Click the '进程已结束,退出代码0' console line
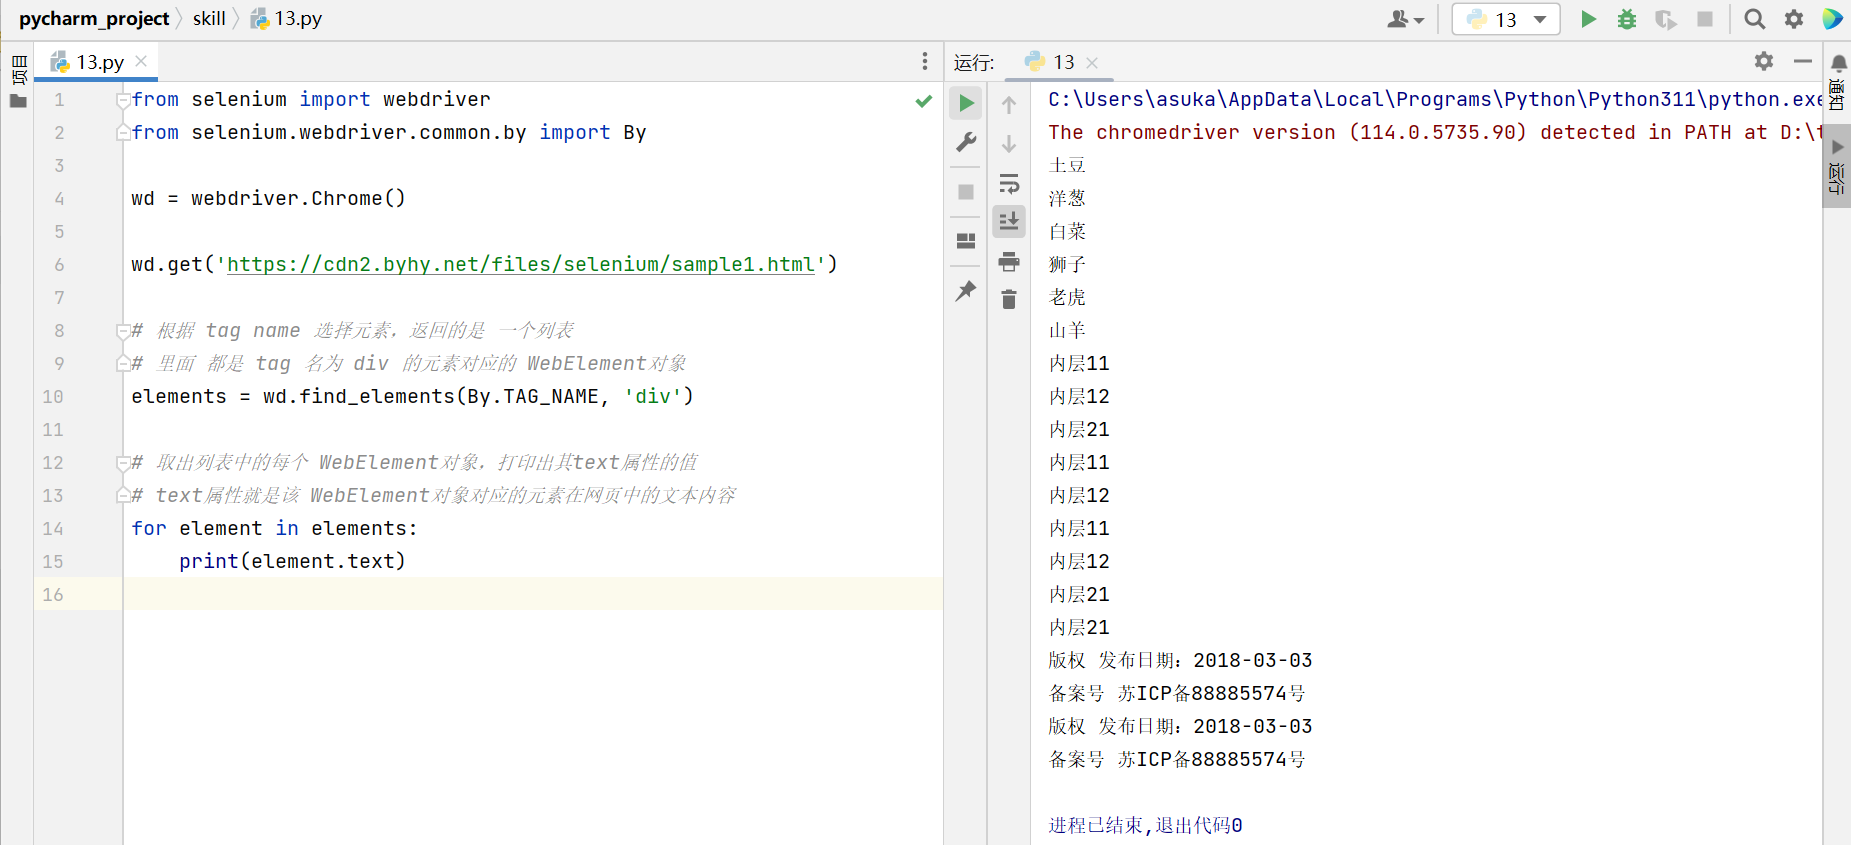The image size is (1851, 845). coord(1145,825)
